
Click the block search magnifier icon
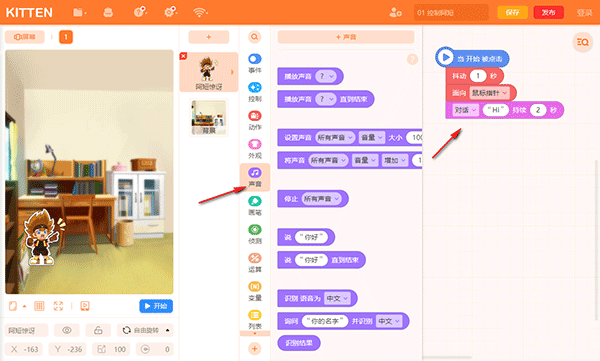[x=254, y=37]
